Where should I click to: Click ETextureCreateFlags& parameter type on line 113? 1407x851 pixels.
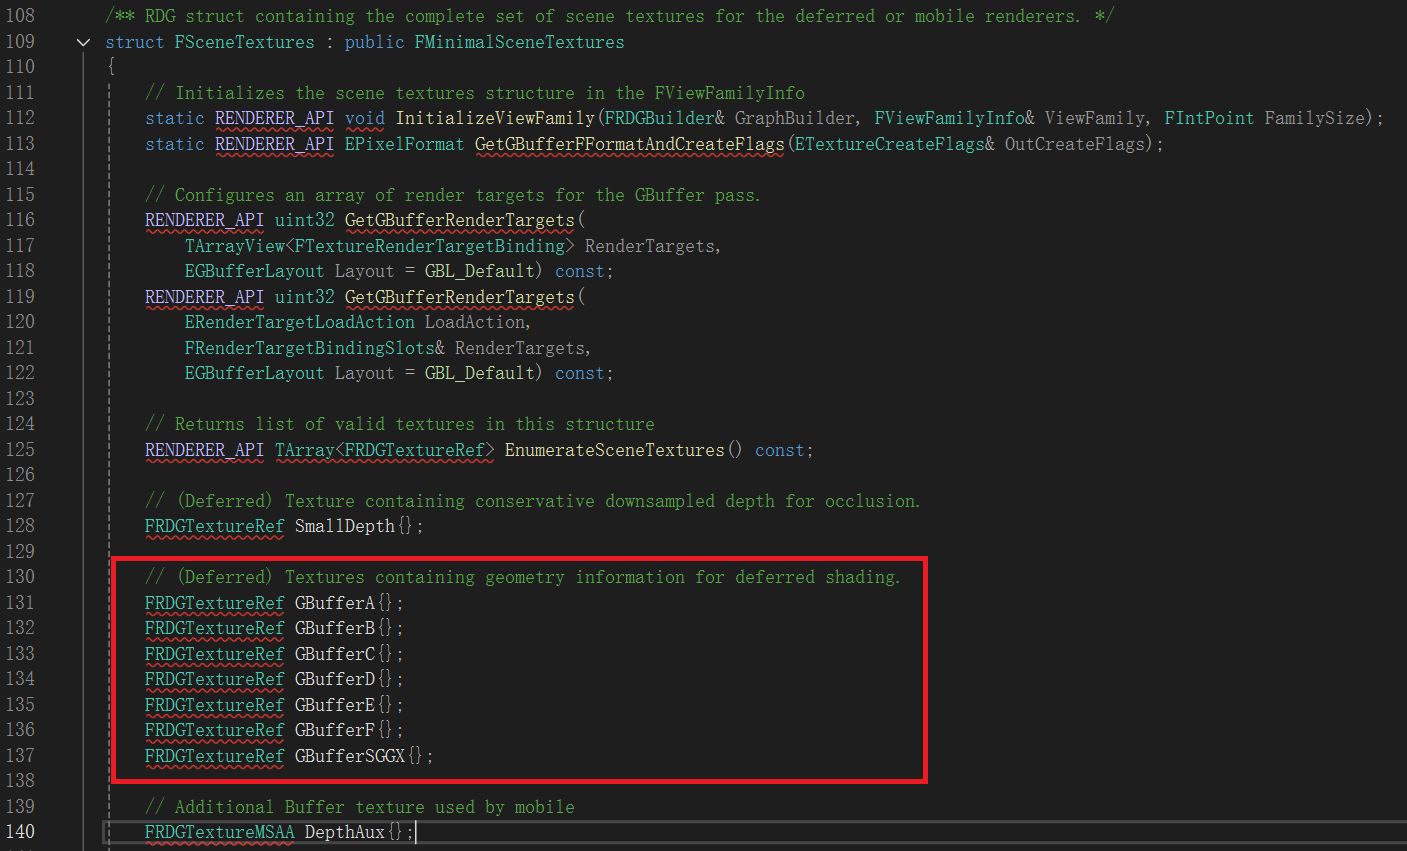coord(894,144)
